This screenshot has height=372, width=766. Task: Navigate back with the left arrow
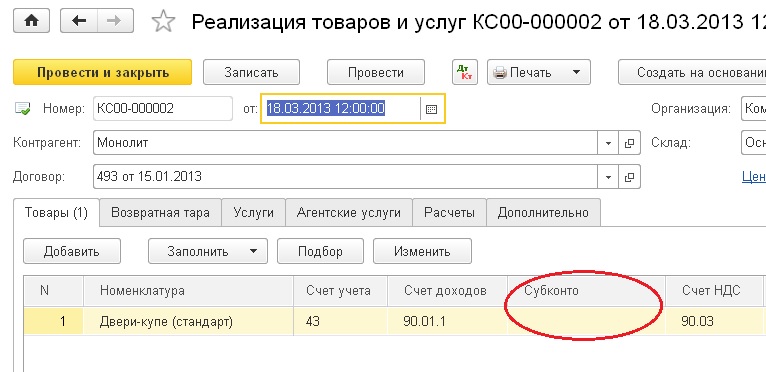pos(79,21)
